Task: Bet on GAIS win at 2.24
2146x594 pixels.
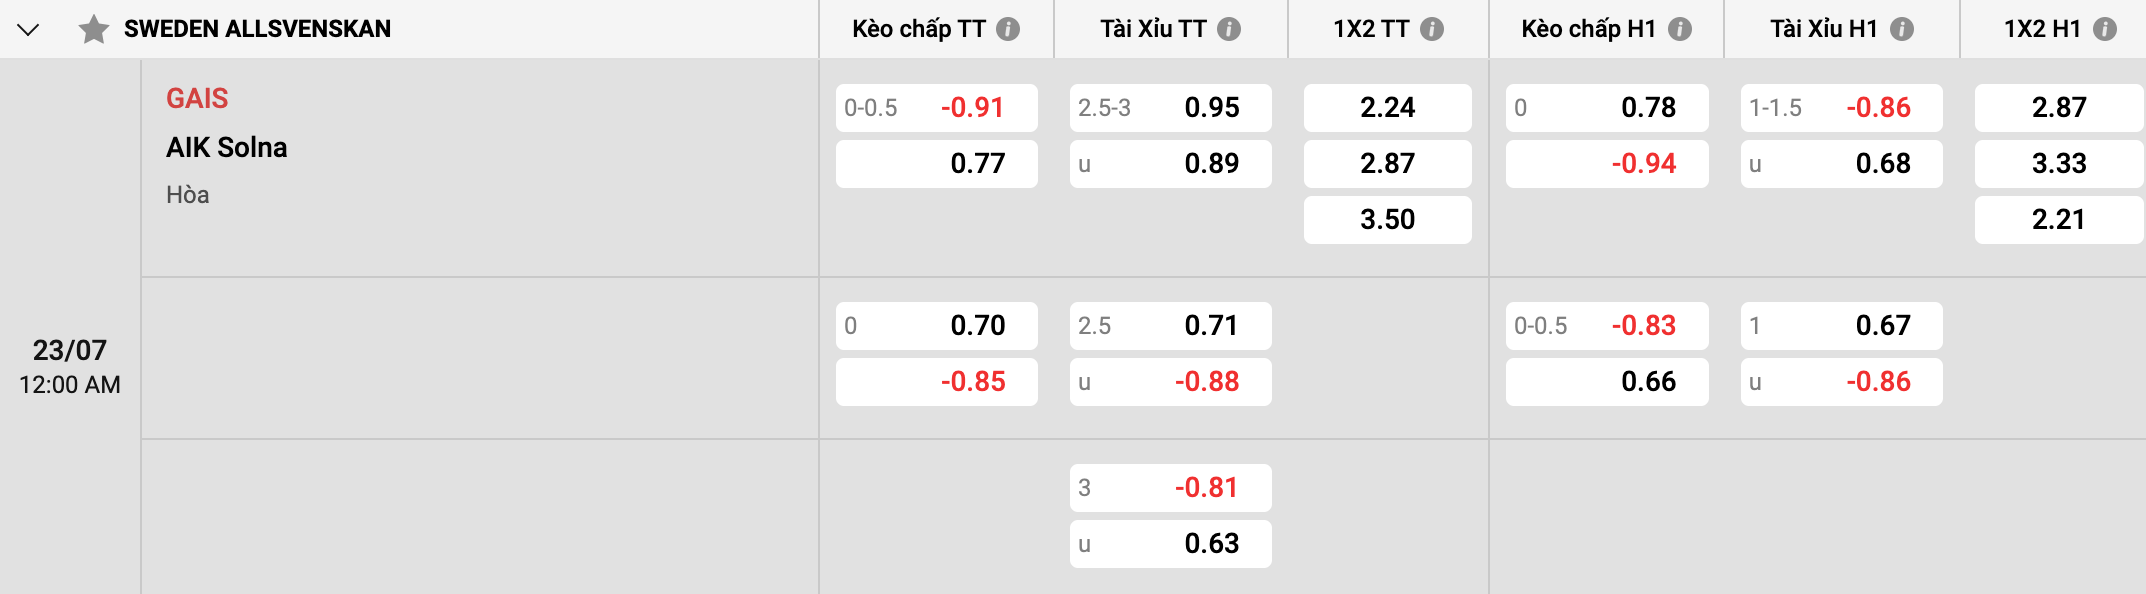Action: coord(1387,108)
